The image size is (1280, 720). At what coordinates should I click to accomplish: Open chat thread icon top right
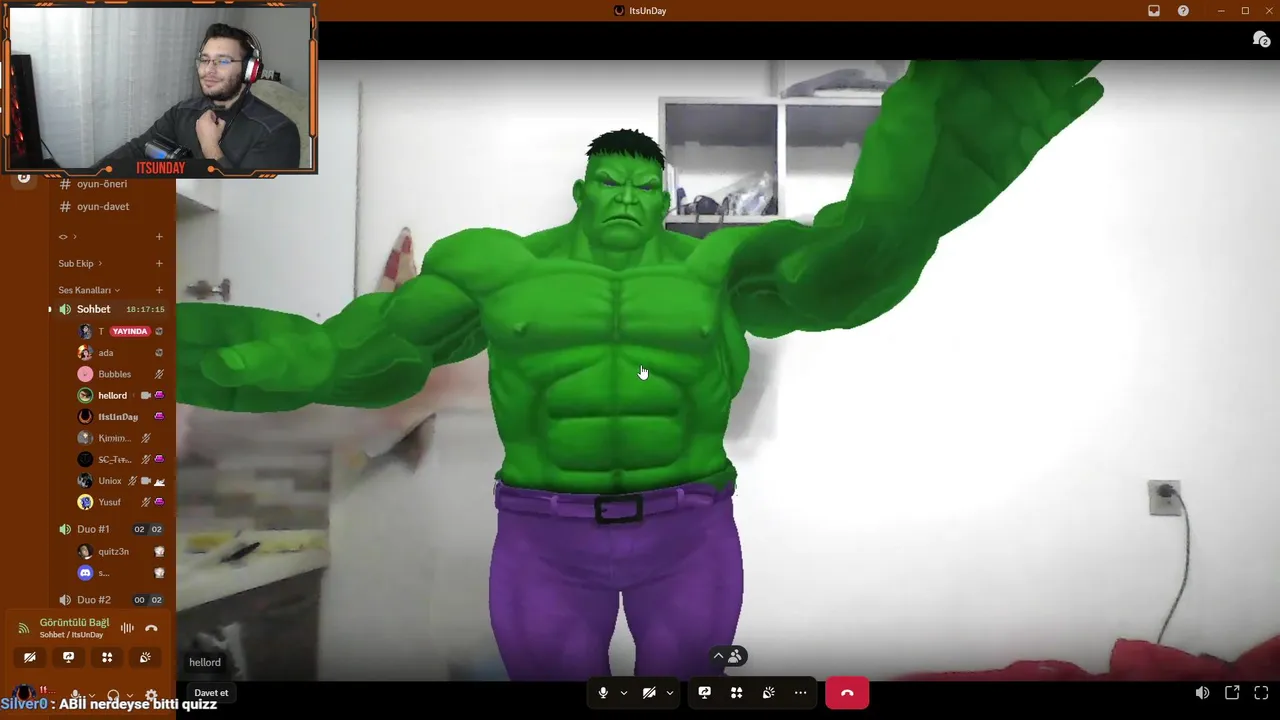(x=1261, y=39)
